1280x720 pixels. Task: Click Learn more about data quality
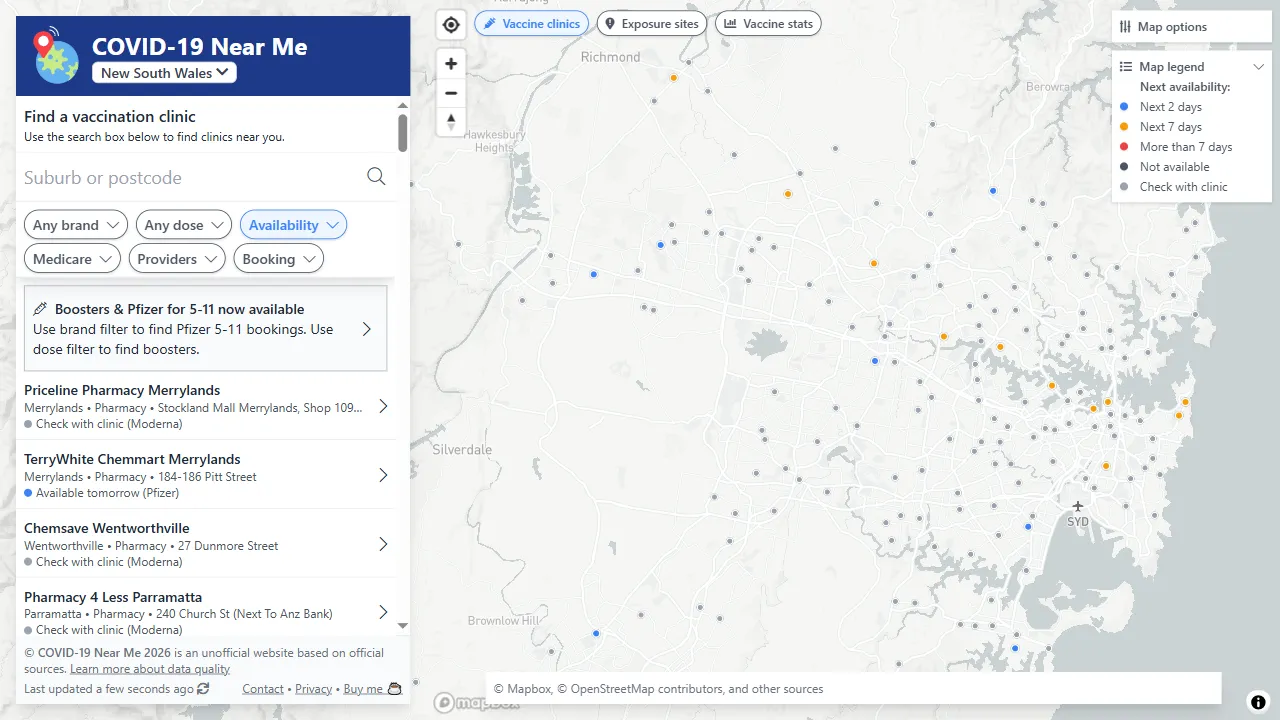tap(149, 668)
